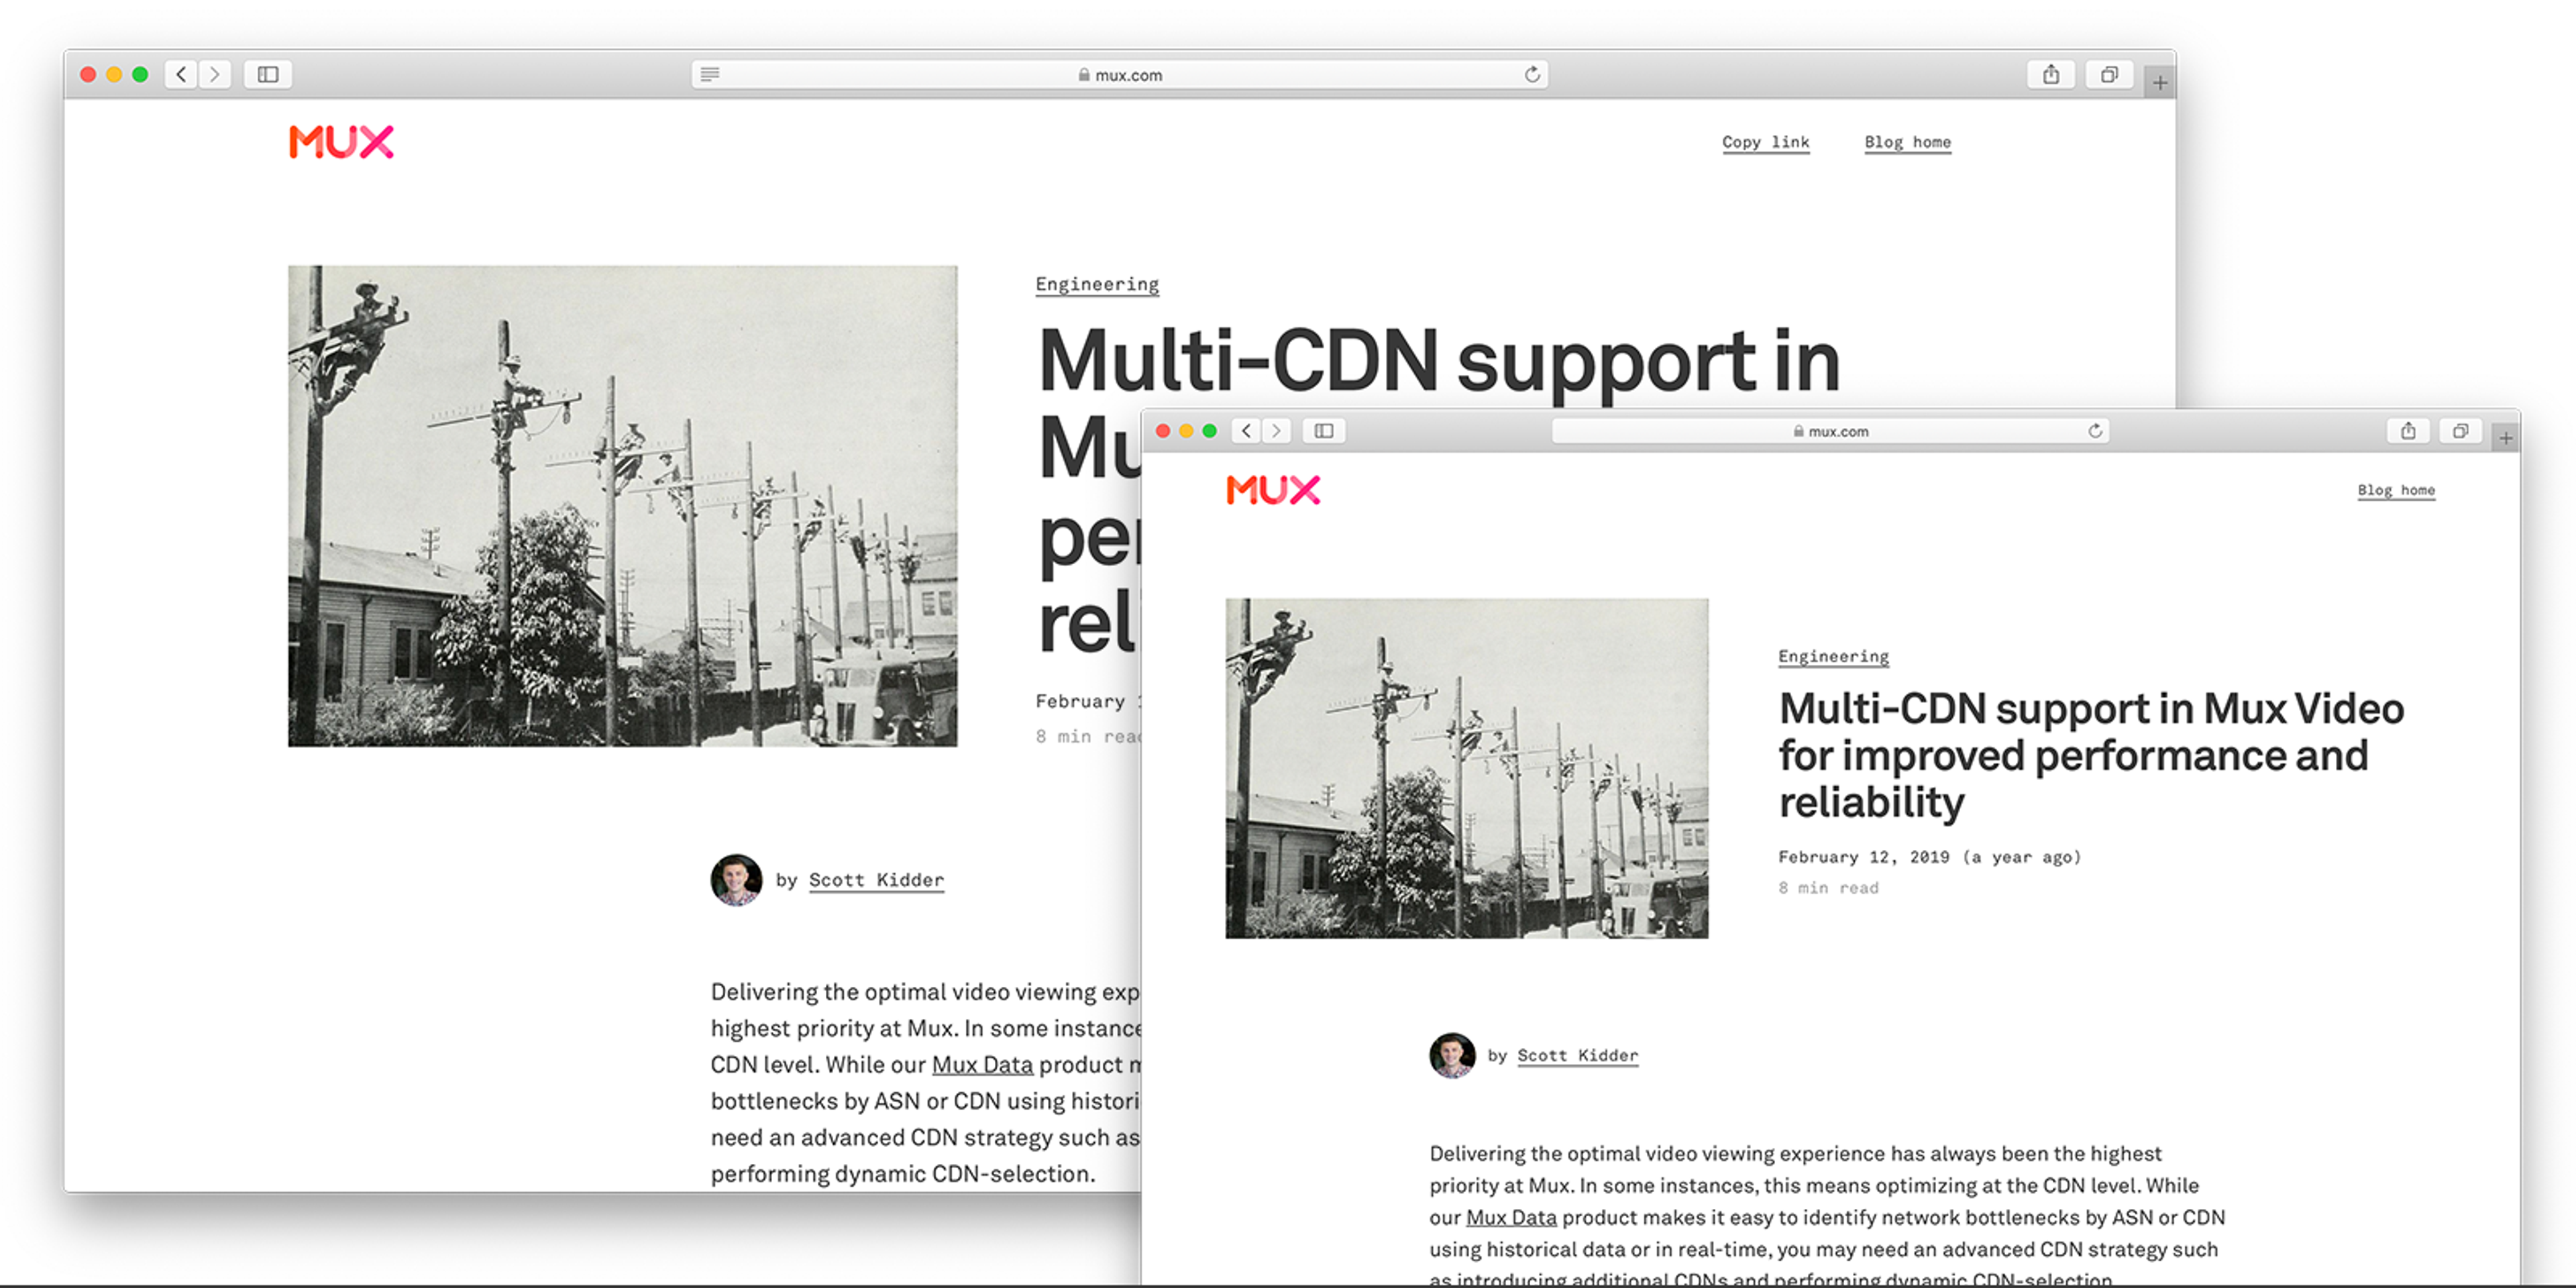Image resolution: width=2576 pixels, height=1288 pixels.
Task: Reload page in the front Safari window
Action: [2095, 431]
